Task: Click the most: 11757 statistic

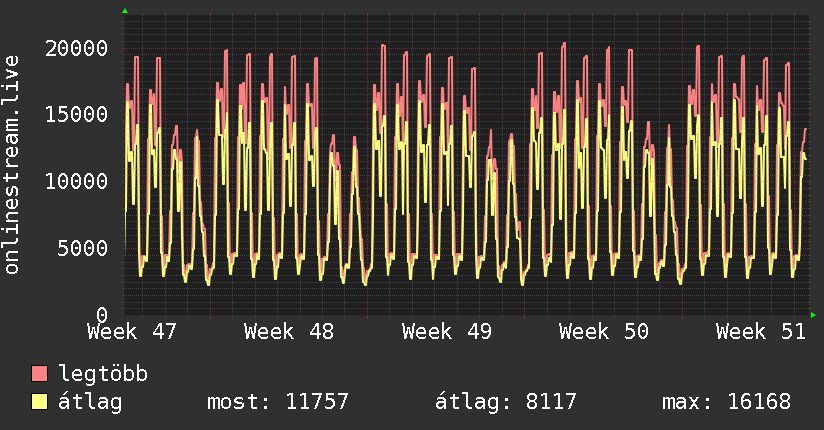Action: coord(277,402)
